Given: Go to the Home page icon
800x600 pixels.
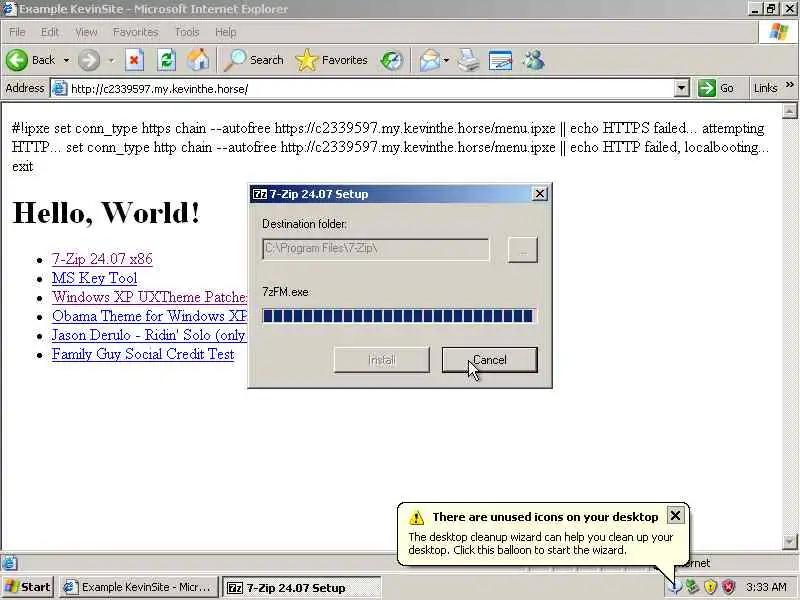Looking at the screenshot, I should tap(198, 60).
